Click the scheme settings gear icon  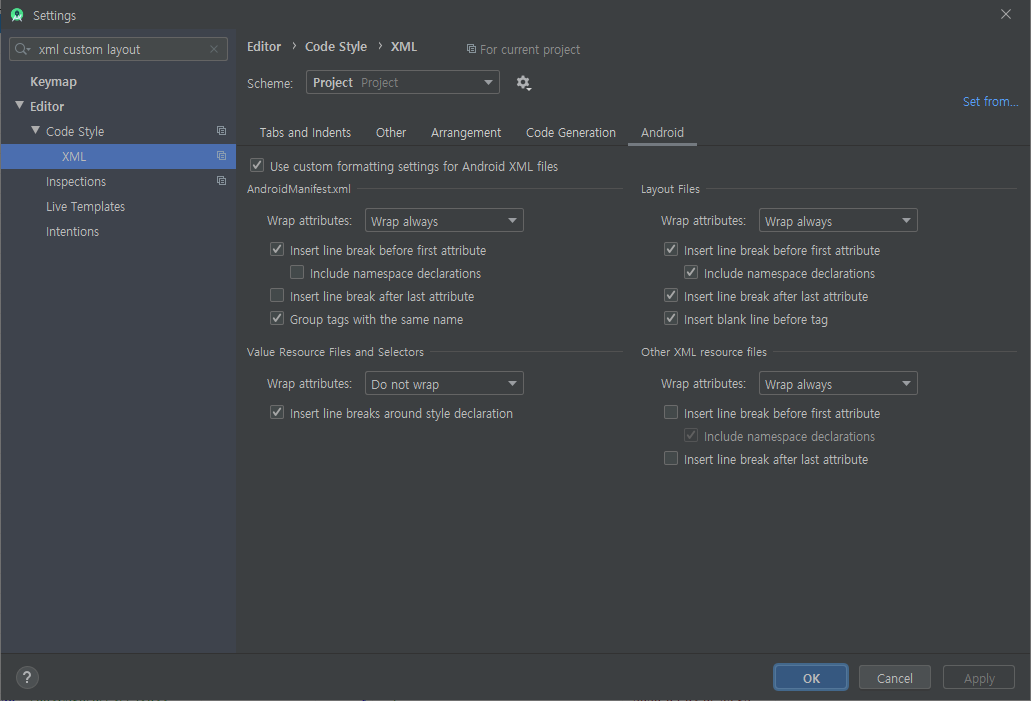coord(523,83)
